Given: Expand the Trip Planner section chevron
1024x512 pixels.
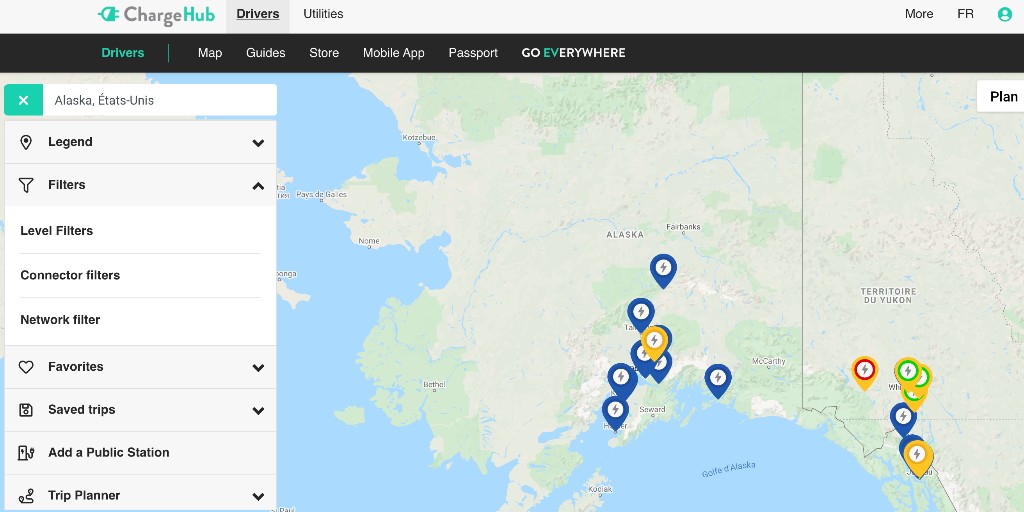Looking at the screenshot, I should [259, 496].
